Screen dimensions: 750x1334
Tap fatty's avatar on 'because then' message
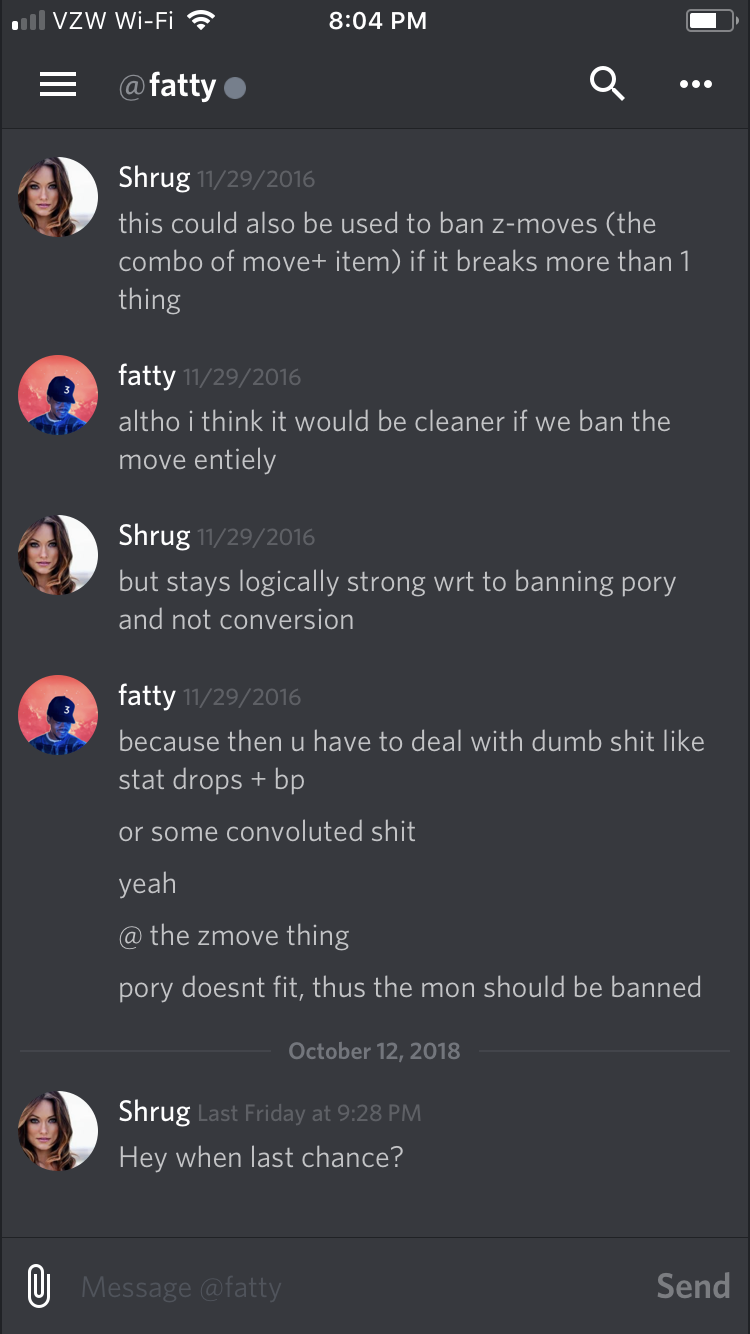coord(58,715)
